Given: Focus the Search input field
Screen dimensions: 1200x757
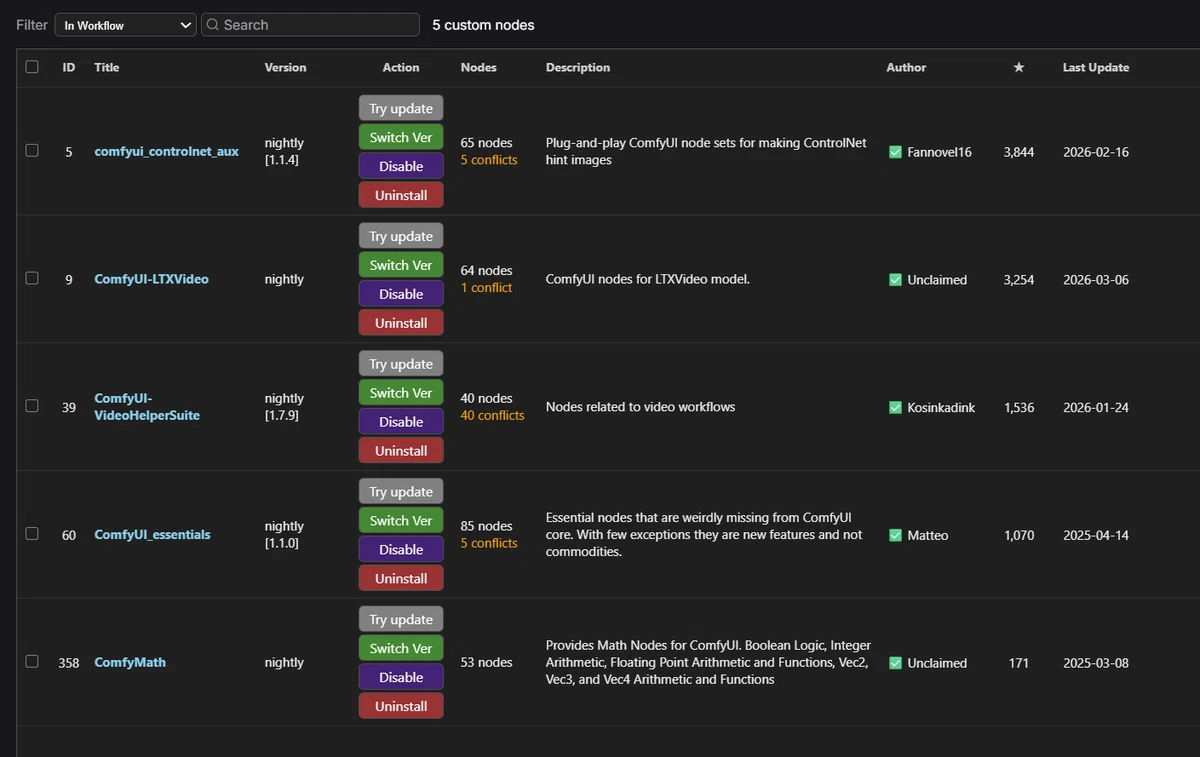Looking at the screenshot, I should (310, 25).
